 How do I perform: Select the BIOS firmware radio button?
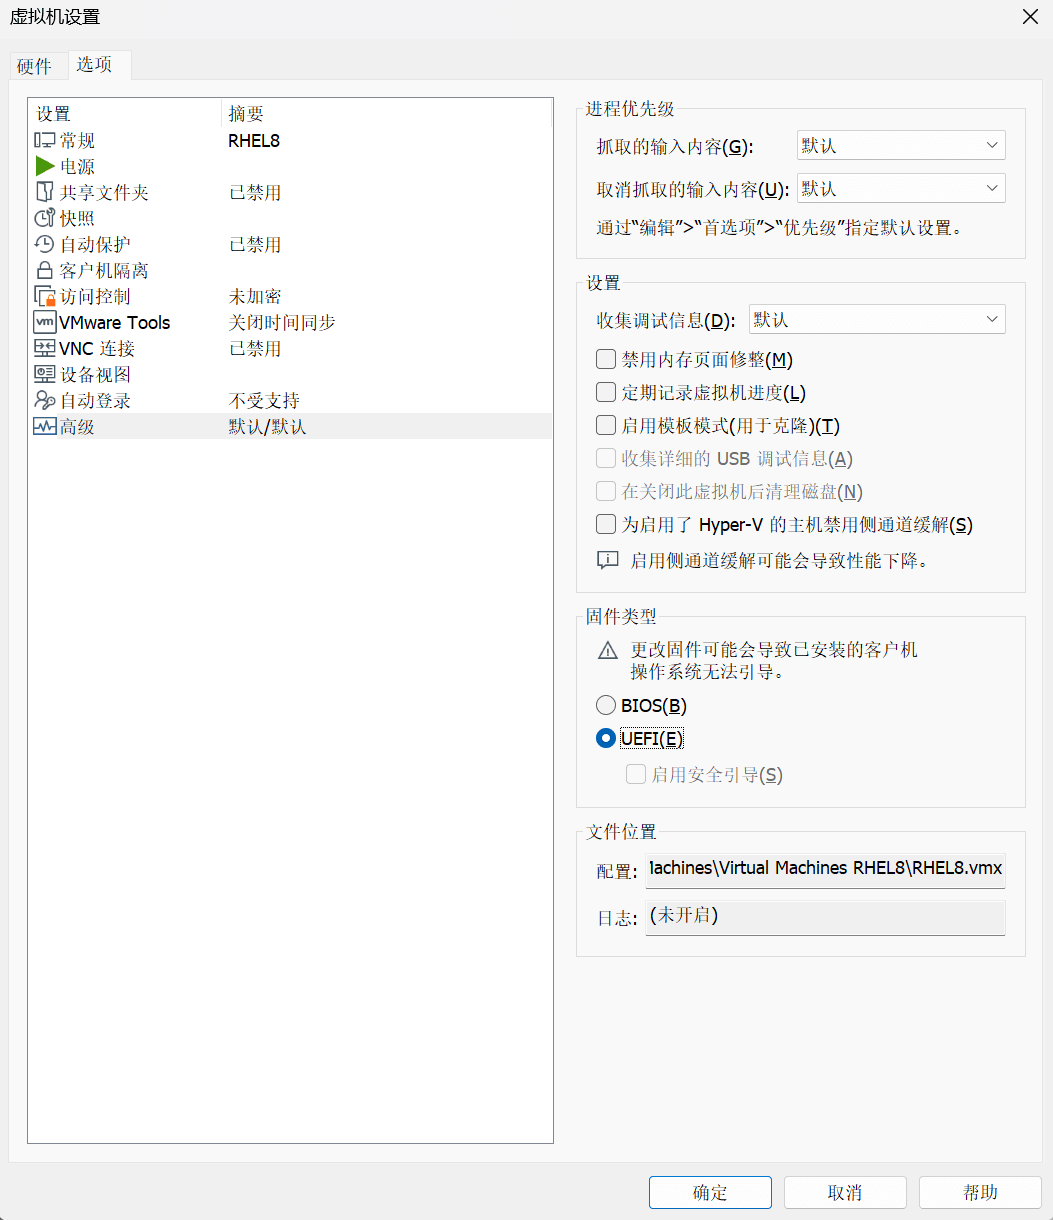(606, 706)
